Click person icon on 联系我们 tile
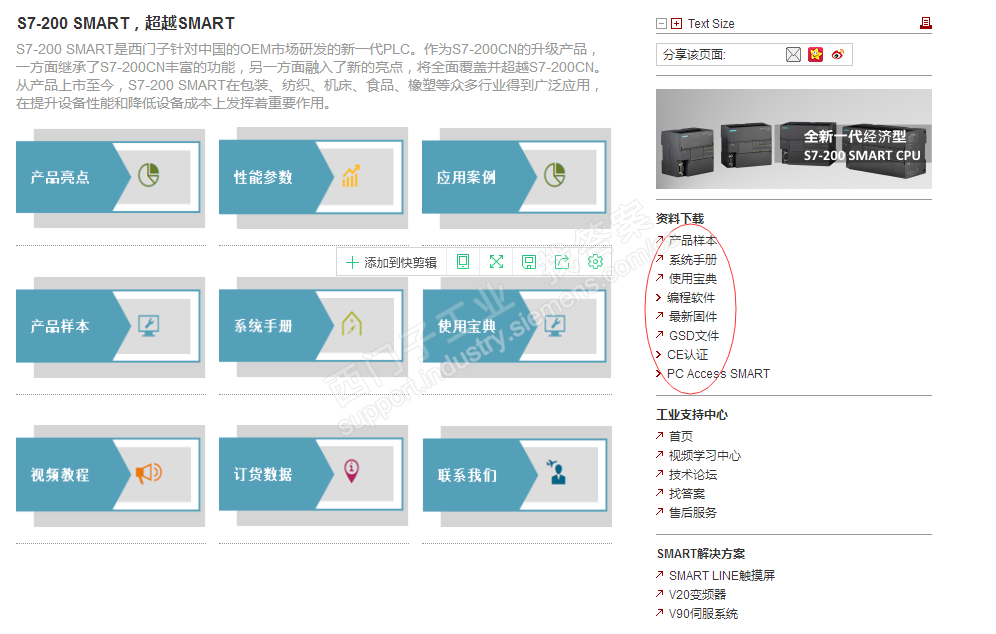This screenshot has height=634, width=996. click(556, 473)
